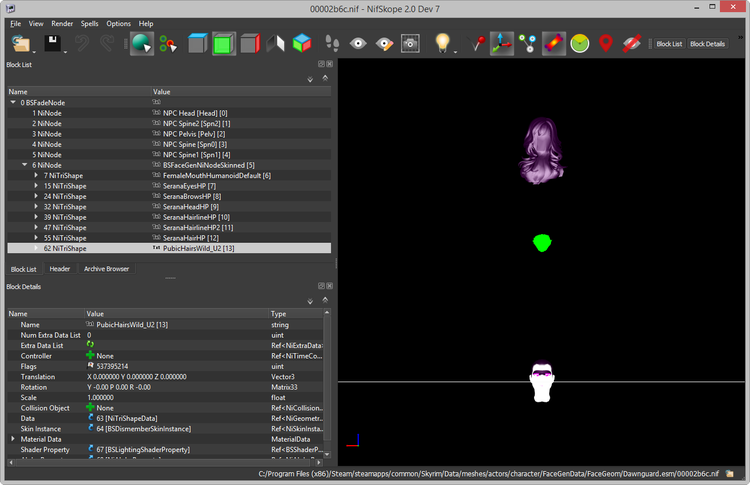The height and width of the screenshot is (485, 750).
Task: Open the Help menu
Action: 146,23
